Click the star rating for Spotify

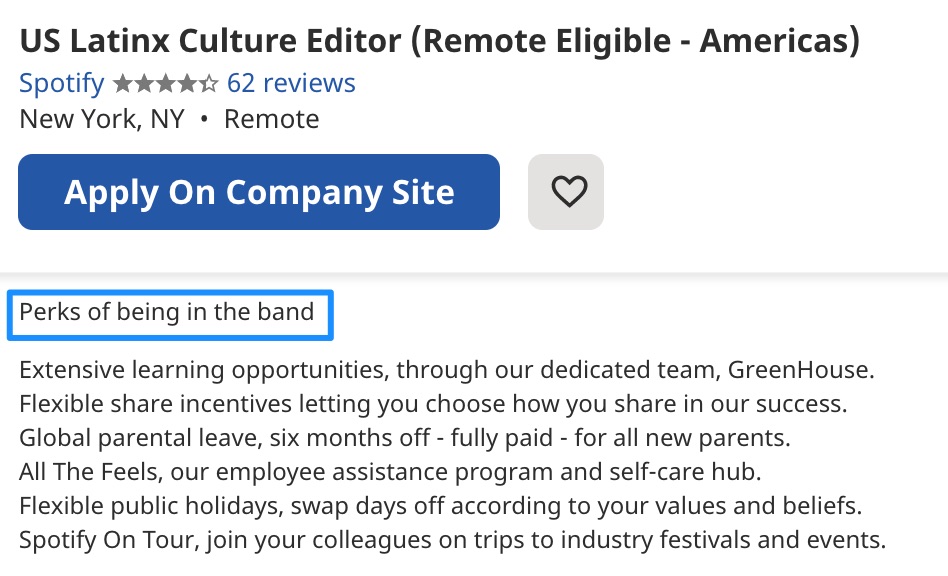pos(166,83)
